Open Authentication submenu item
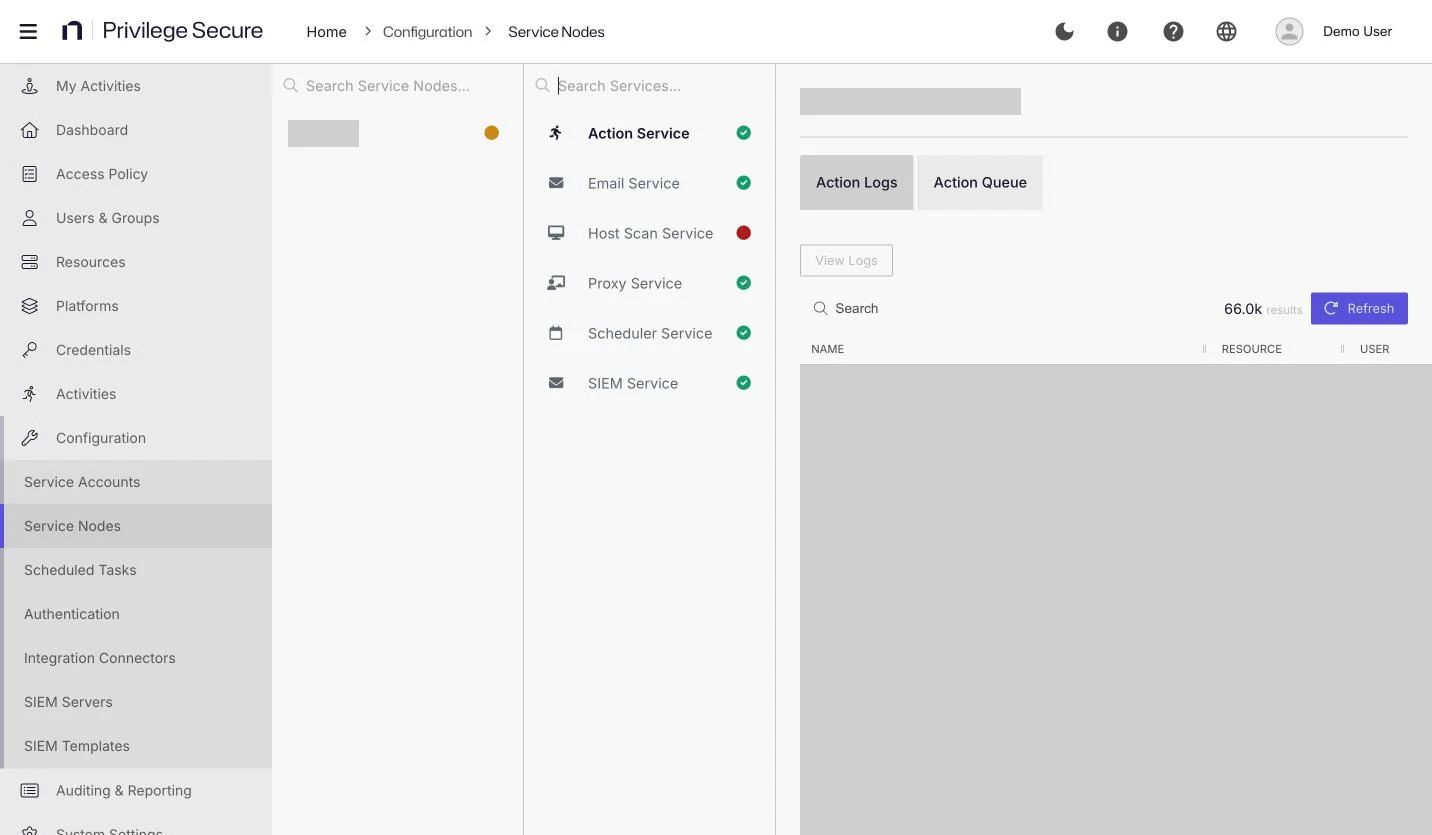1432x835 pixels. 136,614
